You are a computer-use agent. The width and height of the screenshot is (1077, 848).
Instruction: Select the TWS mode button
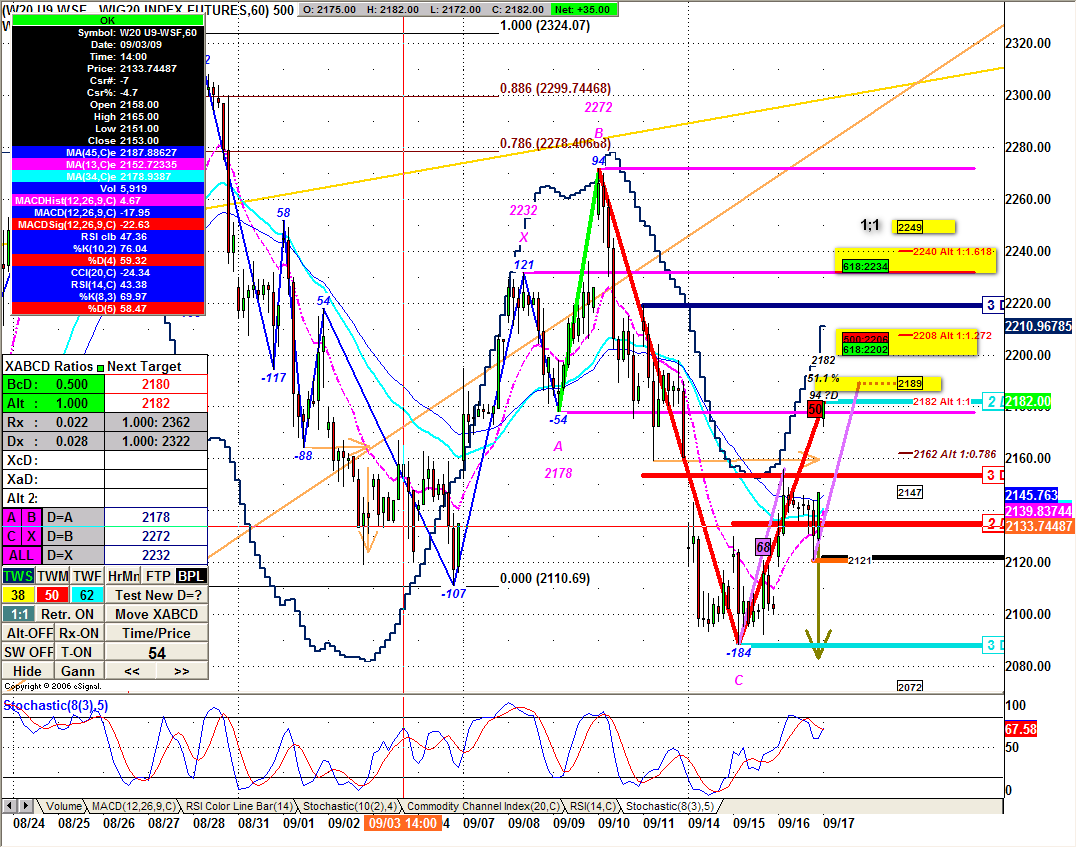pyautogui.click(x=18, y=576)
